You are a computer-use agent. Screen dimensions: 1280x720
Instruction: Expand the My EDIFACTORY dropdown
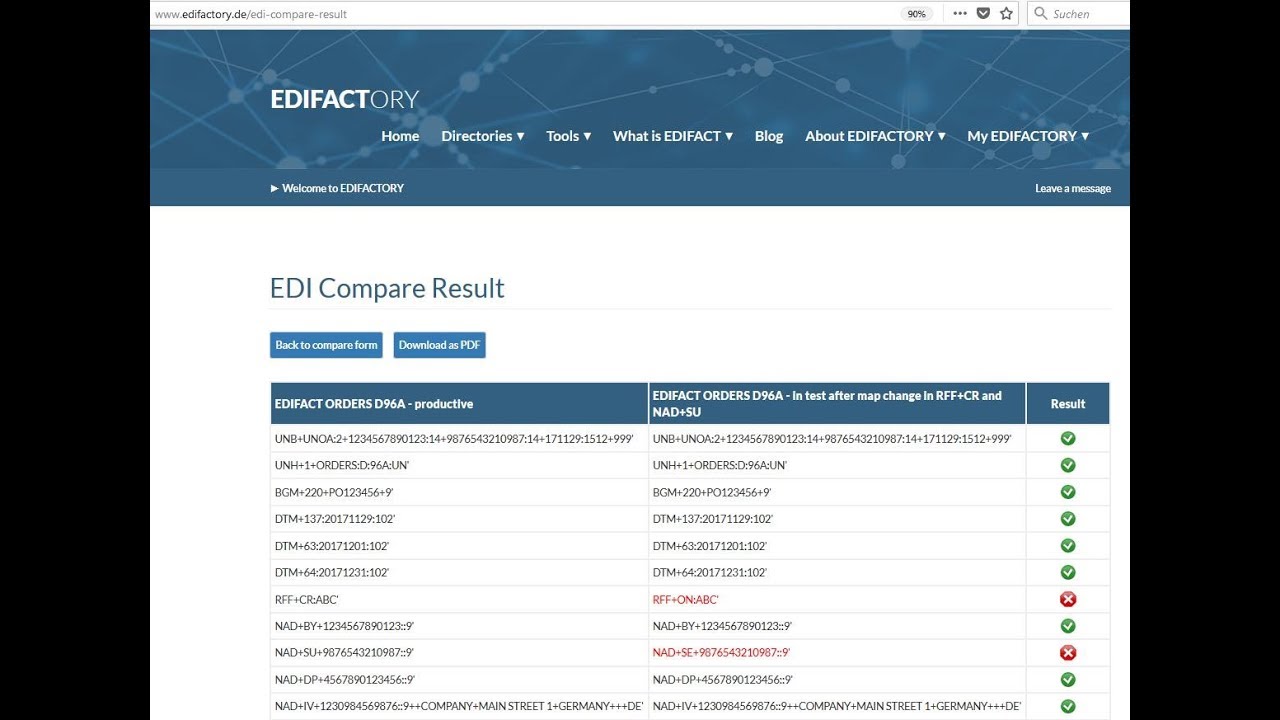[1028, 136]
